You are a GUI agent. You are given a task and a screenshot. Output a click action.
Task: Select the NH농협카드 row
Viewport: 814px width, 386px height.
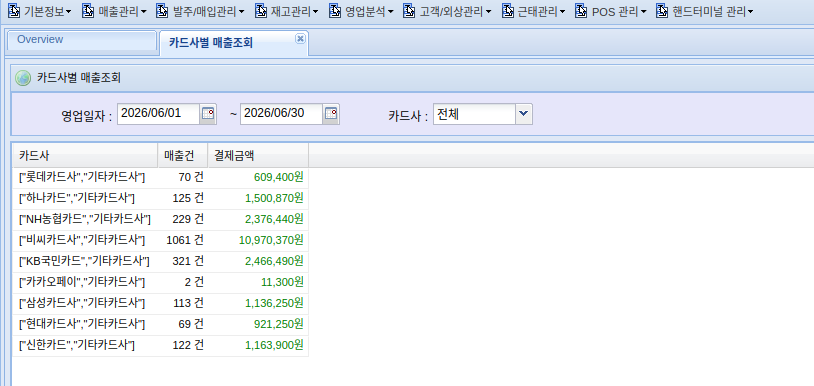(x=160, y=219)
